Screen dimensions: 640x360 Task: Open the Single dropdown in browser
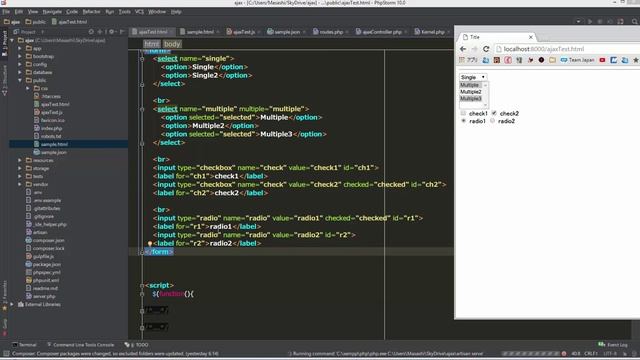(472, 77)
